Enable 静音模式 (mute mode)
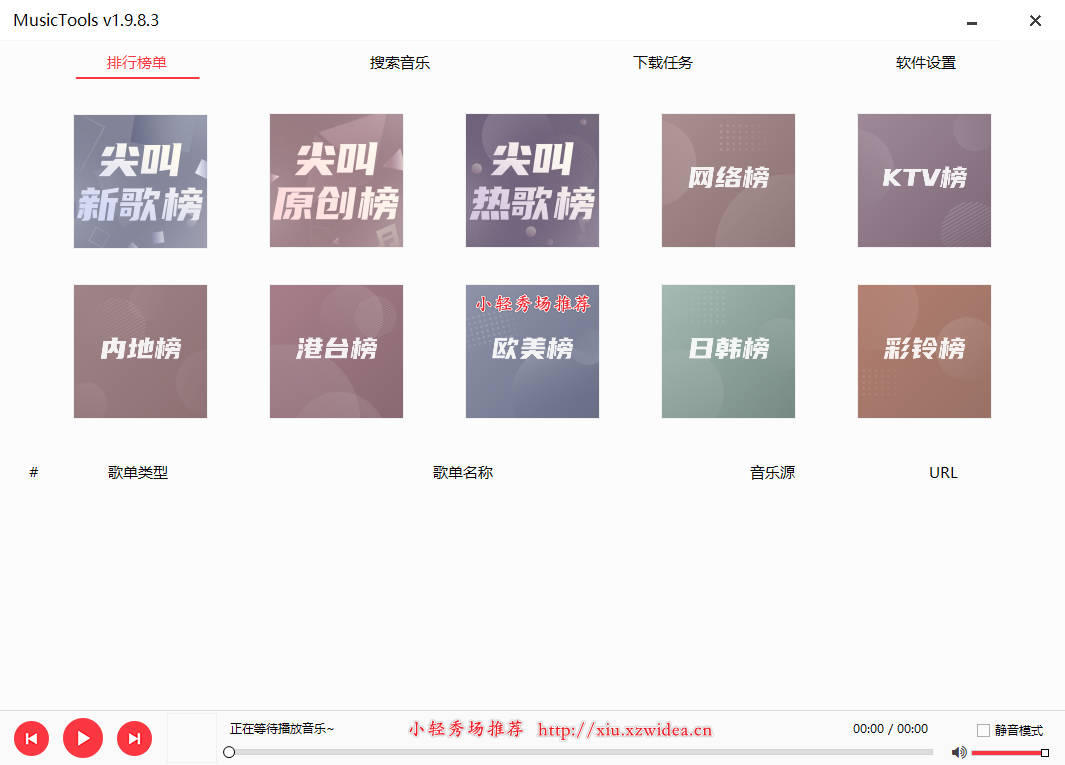The width and height of the screenshot is (1065, 765). pyautogui.click(x=983, y=730)
